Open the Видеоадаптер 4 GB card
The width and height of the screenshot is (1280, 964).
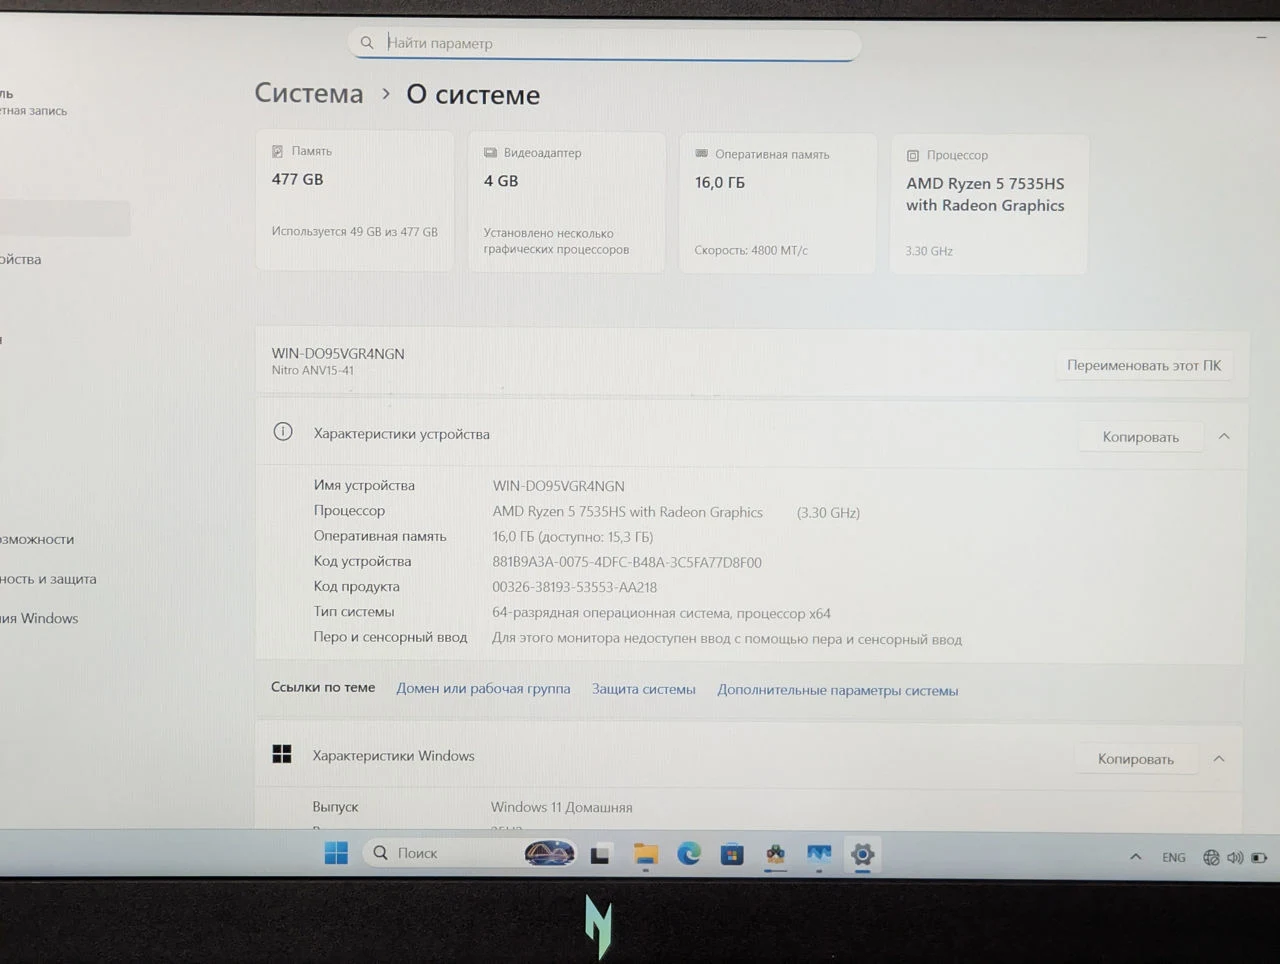point(567,202)
